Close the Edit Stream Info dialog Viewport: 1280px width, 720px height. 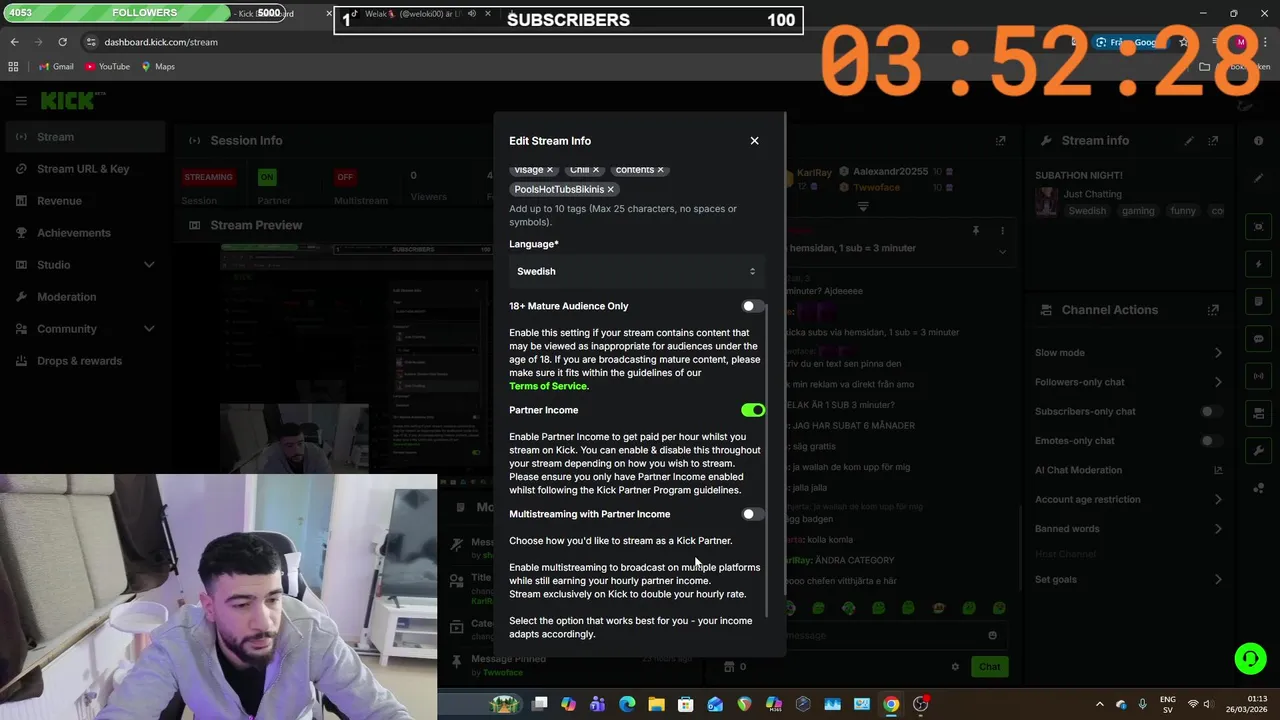click(754, 141)
